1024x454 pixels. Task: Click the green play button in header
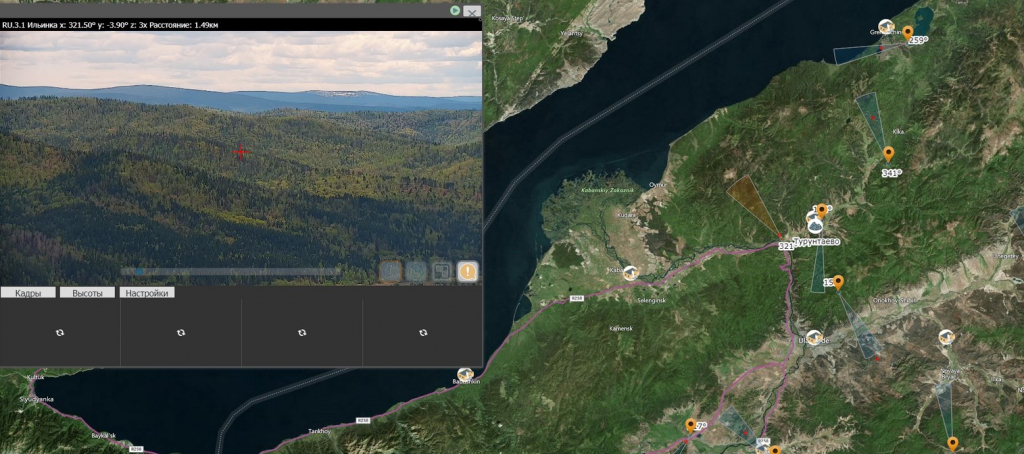(455, 10)
